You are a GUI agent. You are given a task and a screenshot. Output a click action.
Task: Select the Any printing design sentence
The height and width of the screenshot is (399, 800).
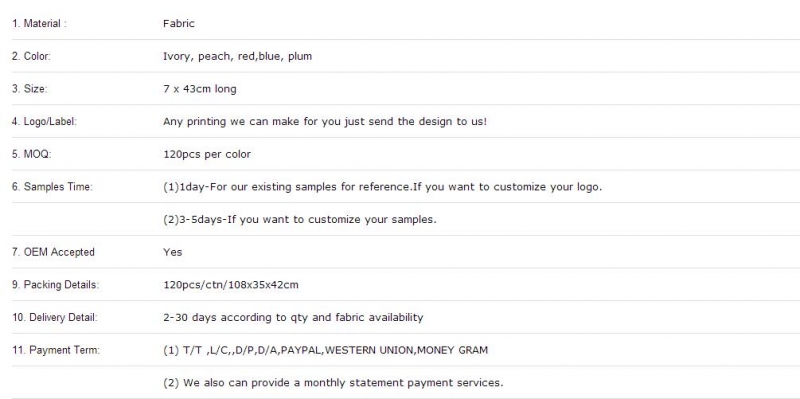[325, 121]
